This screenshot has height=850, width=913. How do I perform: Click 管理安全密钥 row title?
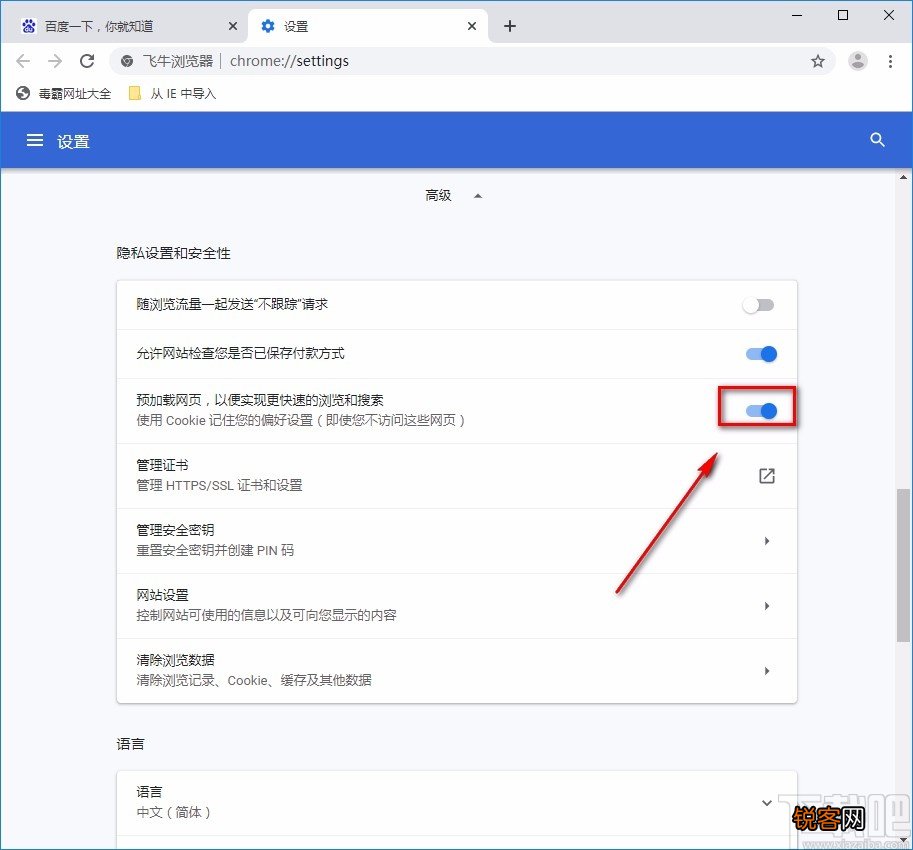[x=175, y=530]
